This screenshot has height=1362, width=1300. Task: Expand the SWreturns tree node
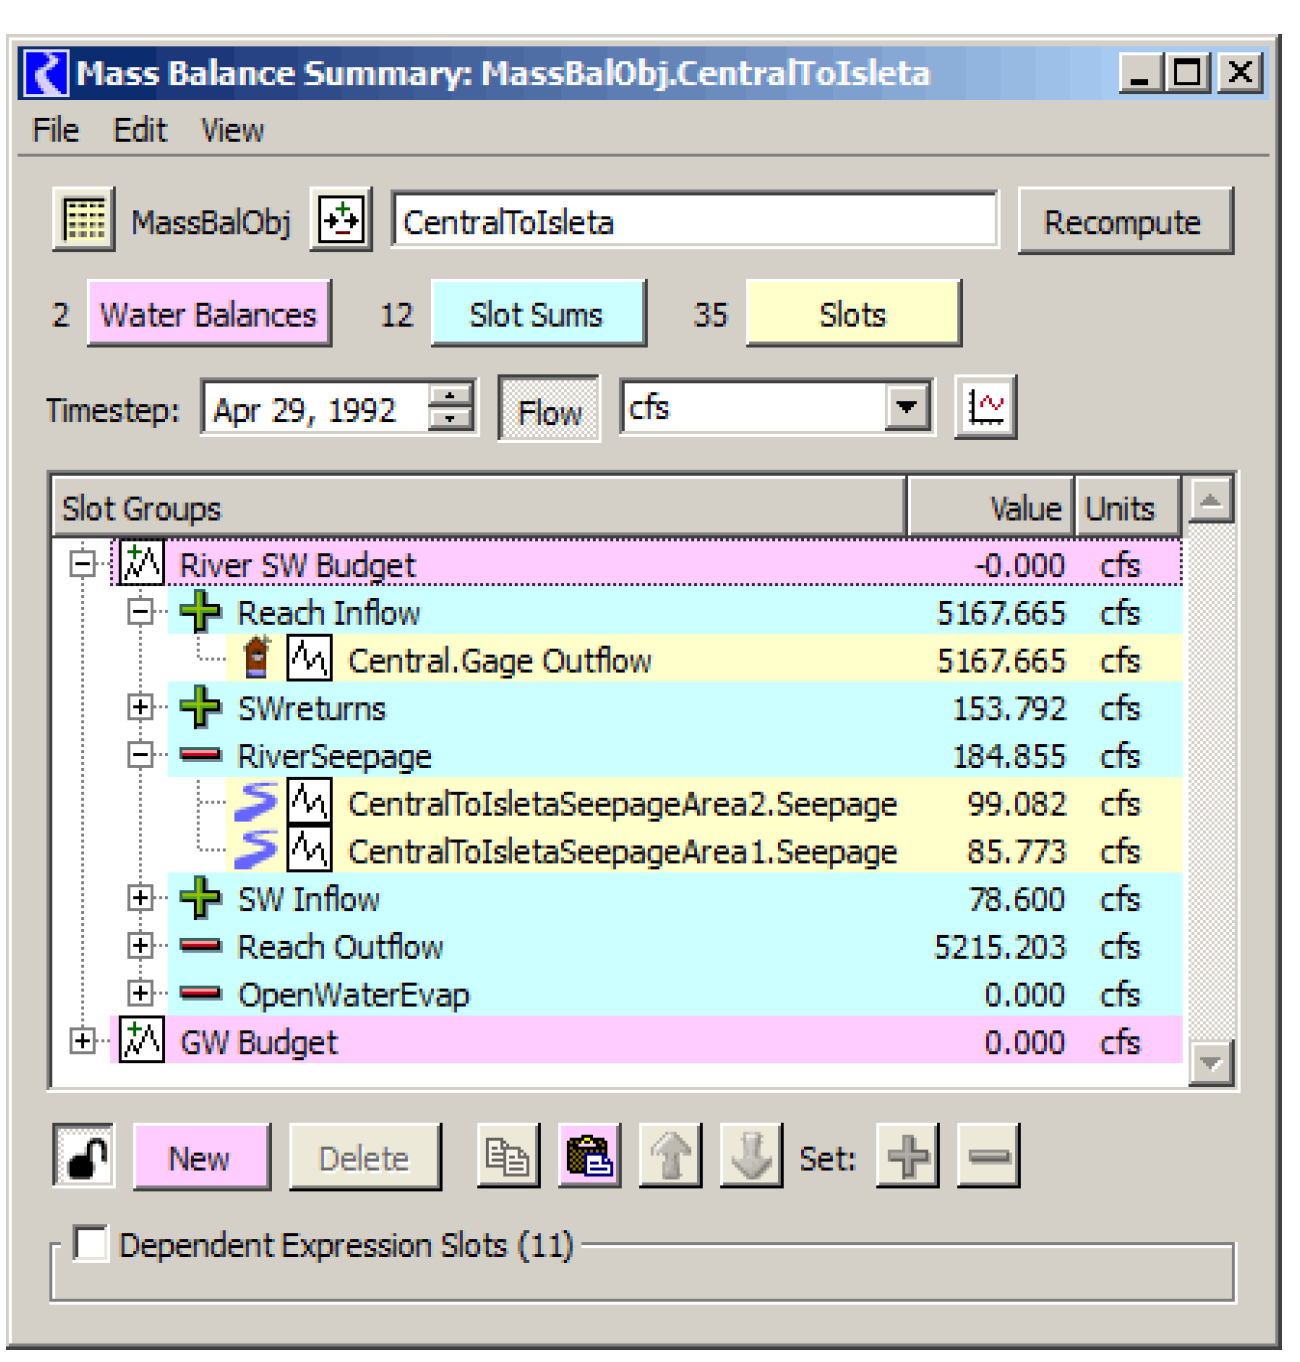pos(140,708)
